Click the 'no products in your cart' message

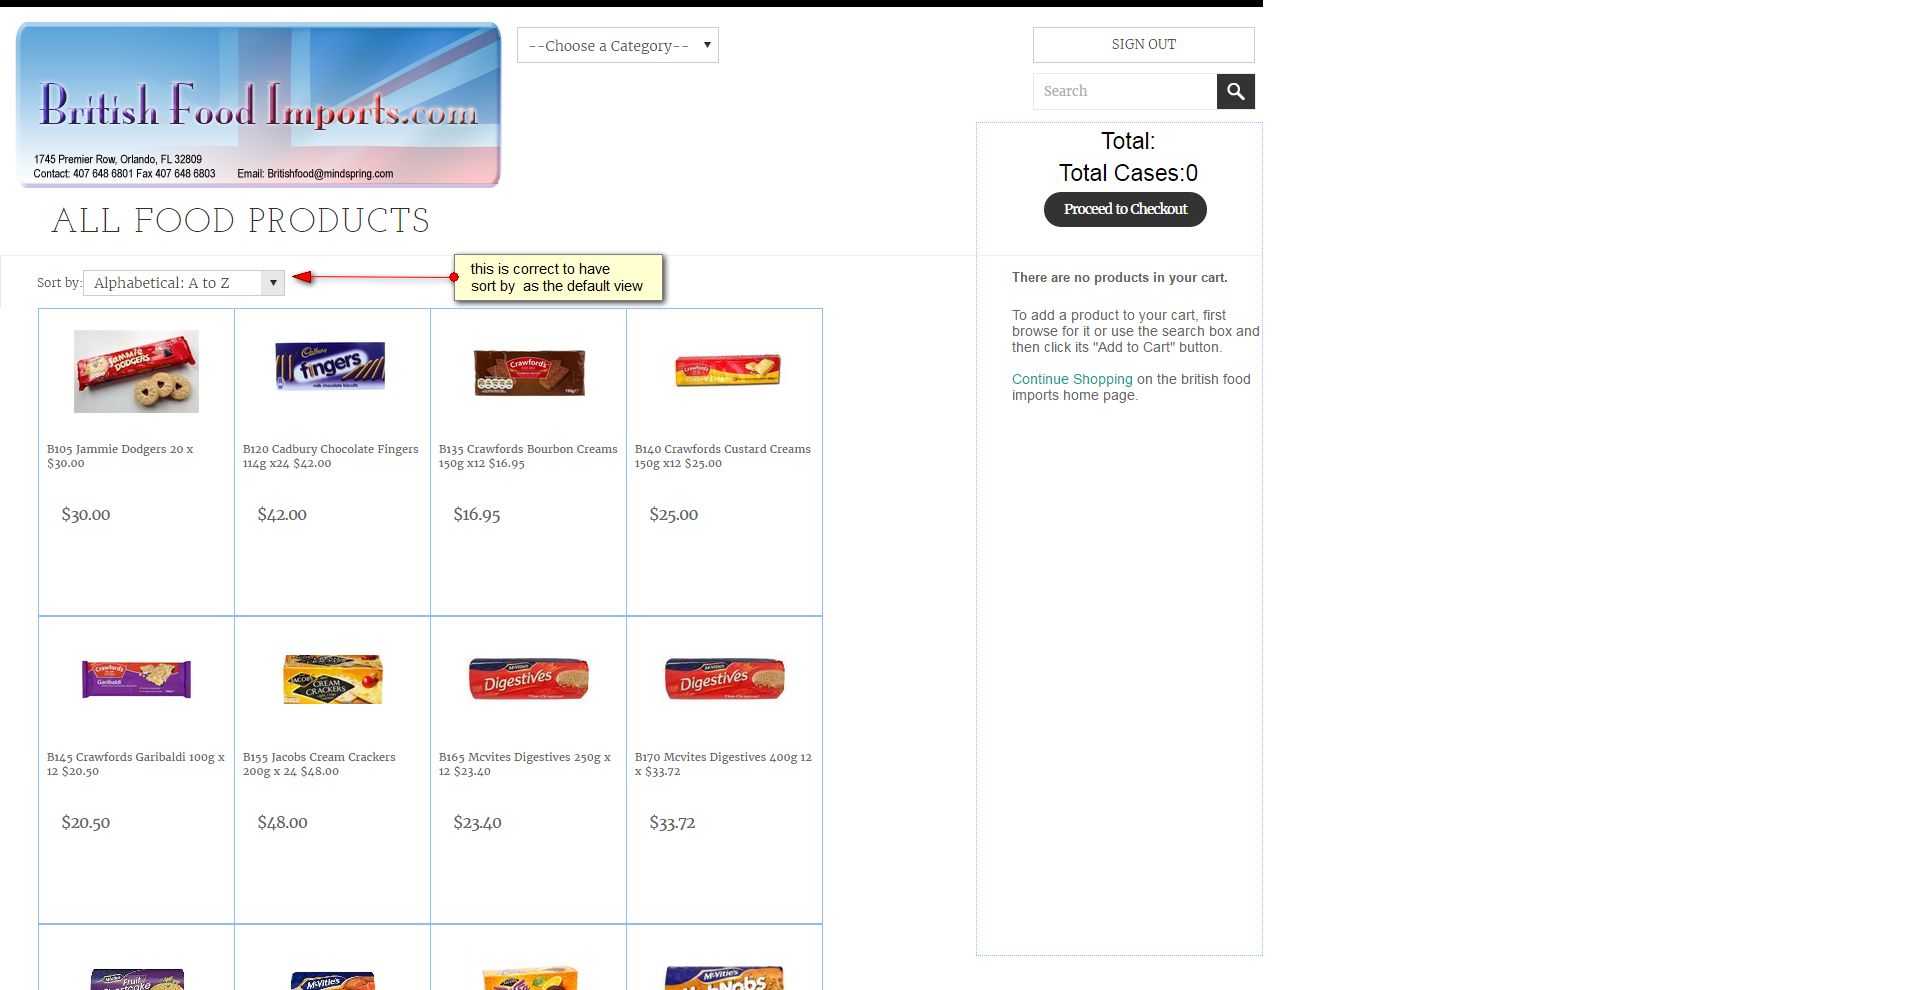pos(1119,278)
